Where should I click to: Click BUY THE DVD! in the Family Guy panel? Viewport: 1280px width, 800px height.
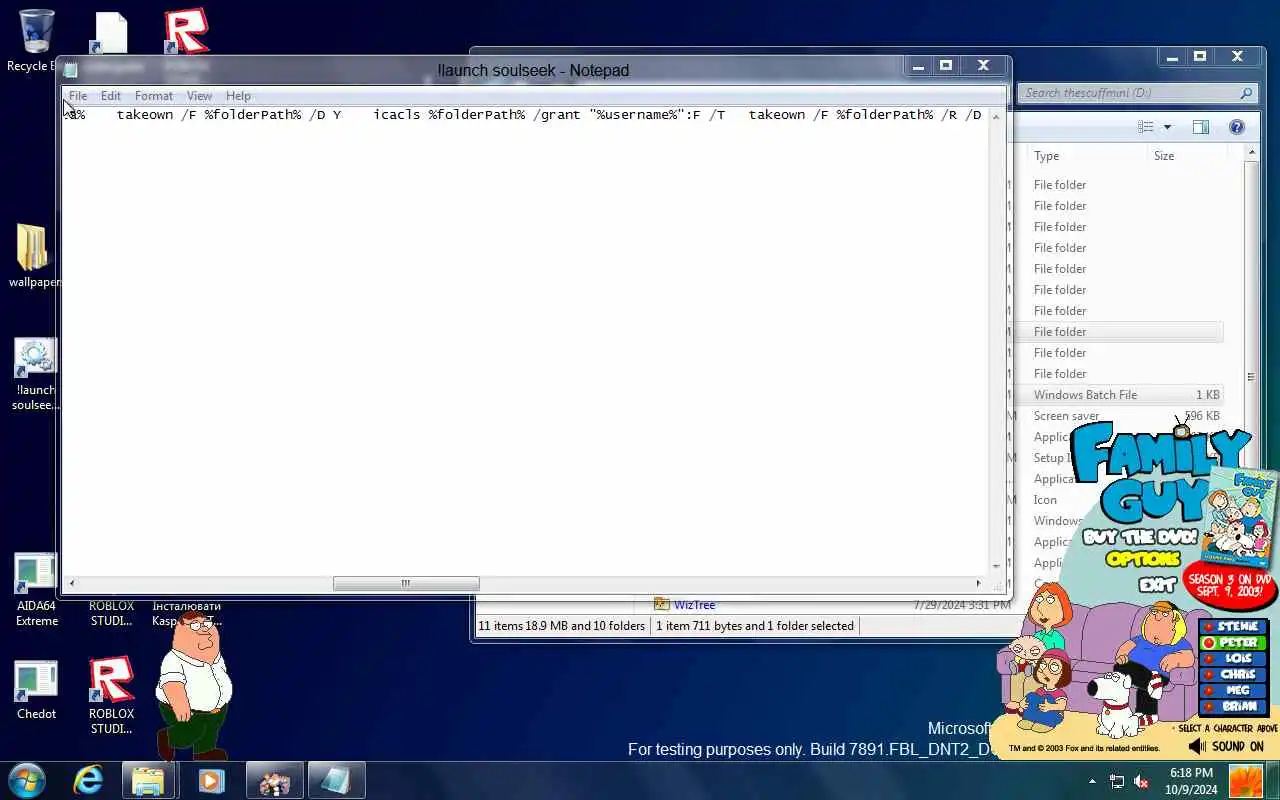(x=1139, y=537)
